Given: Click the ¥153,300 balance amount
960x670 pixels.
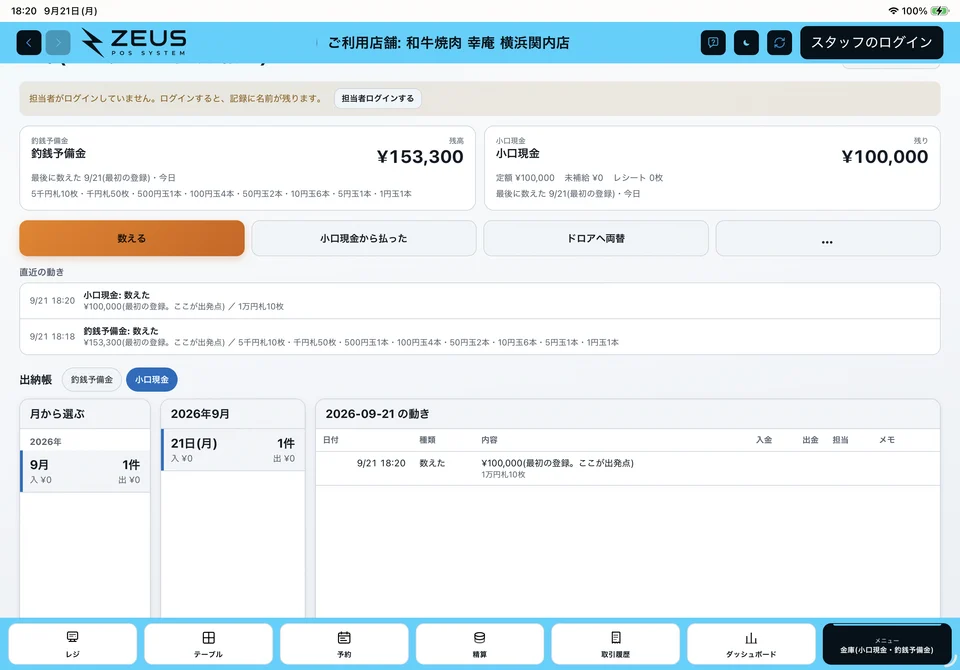Looking at the screenshot, I should tap(420, 157).
